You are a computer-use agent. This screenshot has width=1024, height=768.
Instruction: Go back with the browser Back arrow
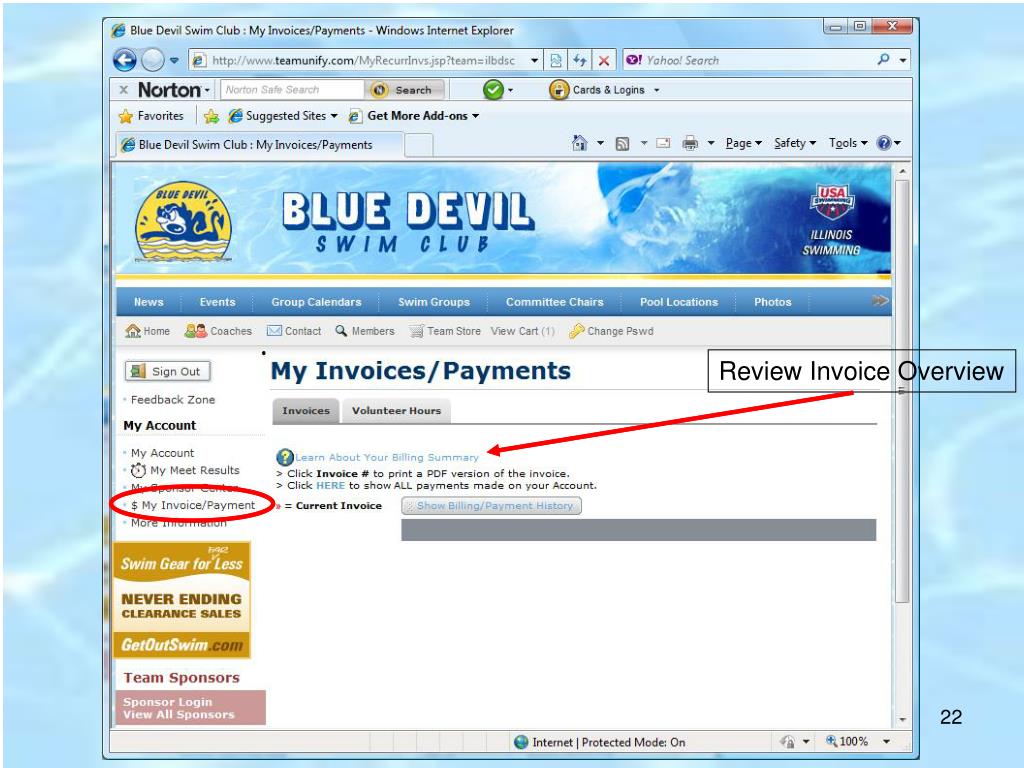point(124,60)
